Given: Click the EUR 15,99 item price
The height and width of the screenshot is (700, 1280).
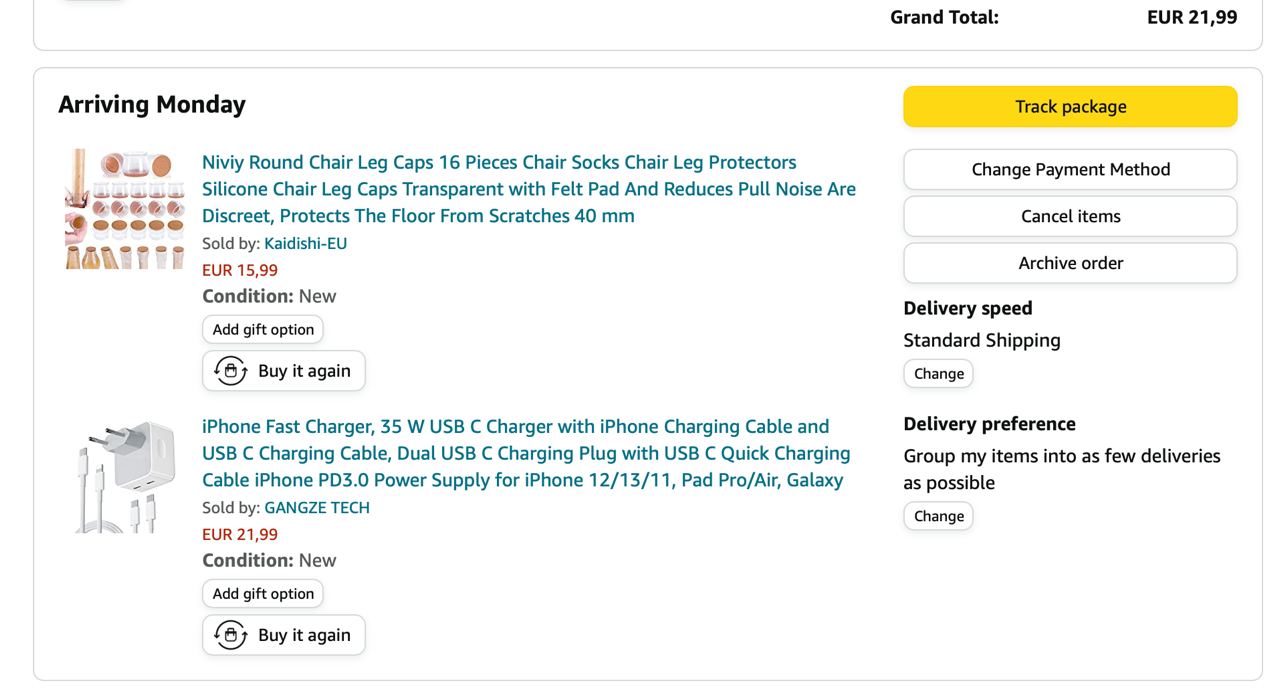Looking at the screenshot, I should coord(240,270).
